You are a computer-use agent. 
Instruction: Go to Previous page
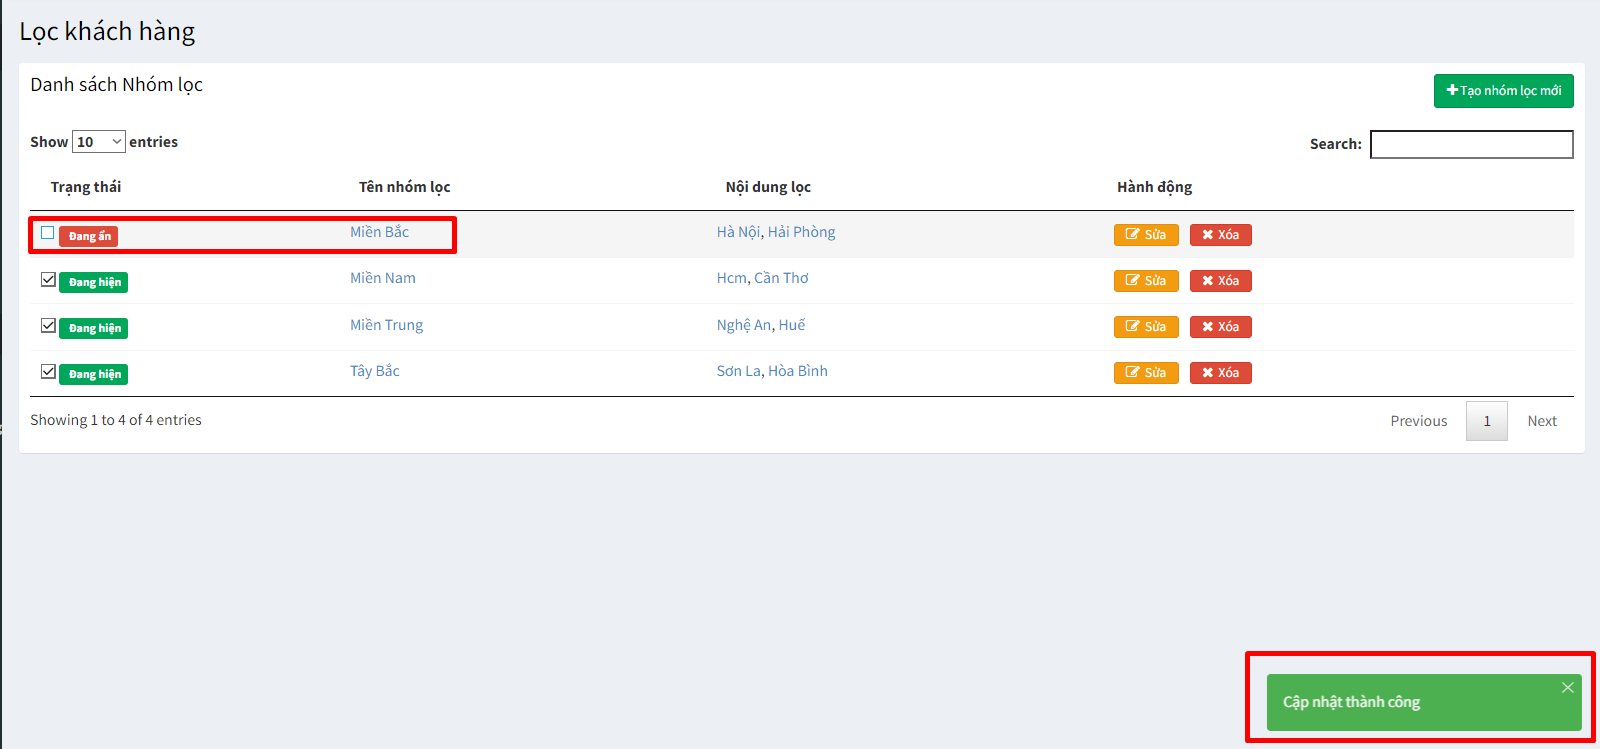click(1419, 421)
